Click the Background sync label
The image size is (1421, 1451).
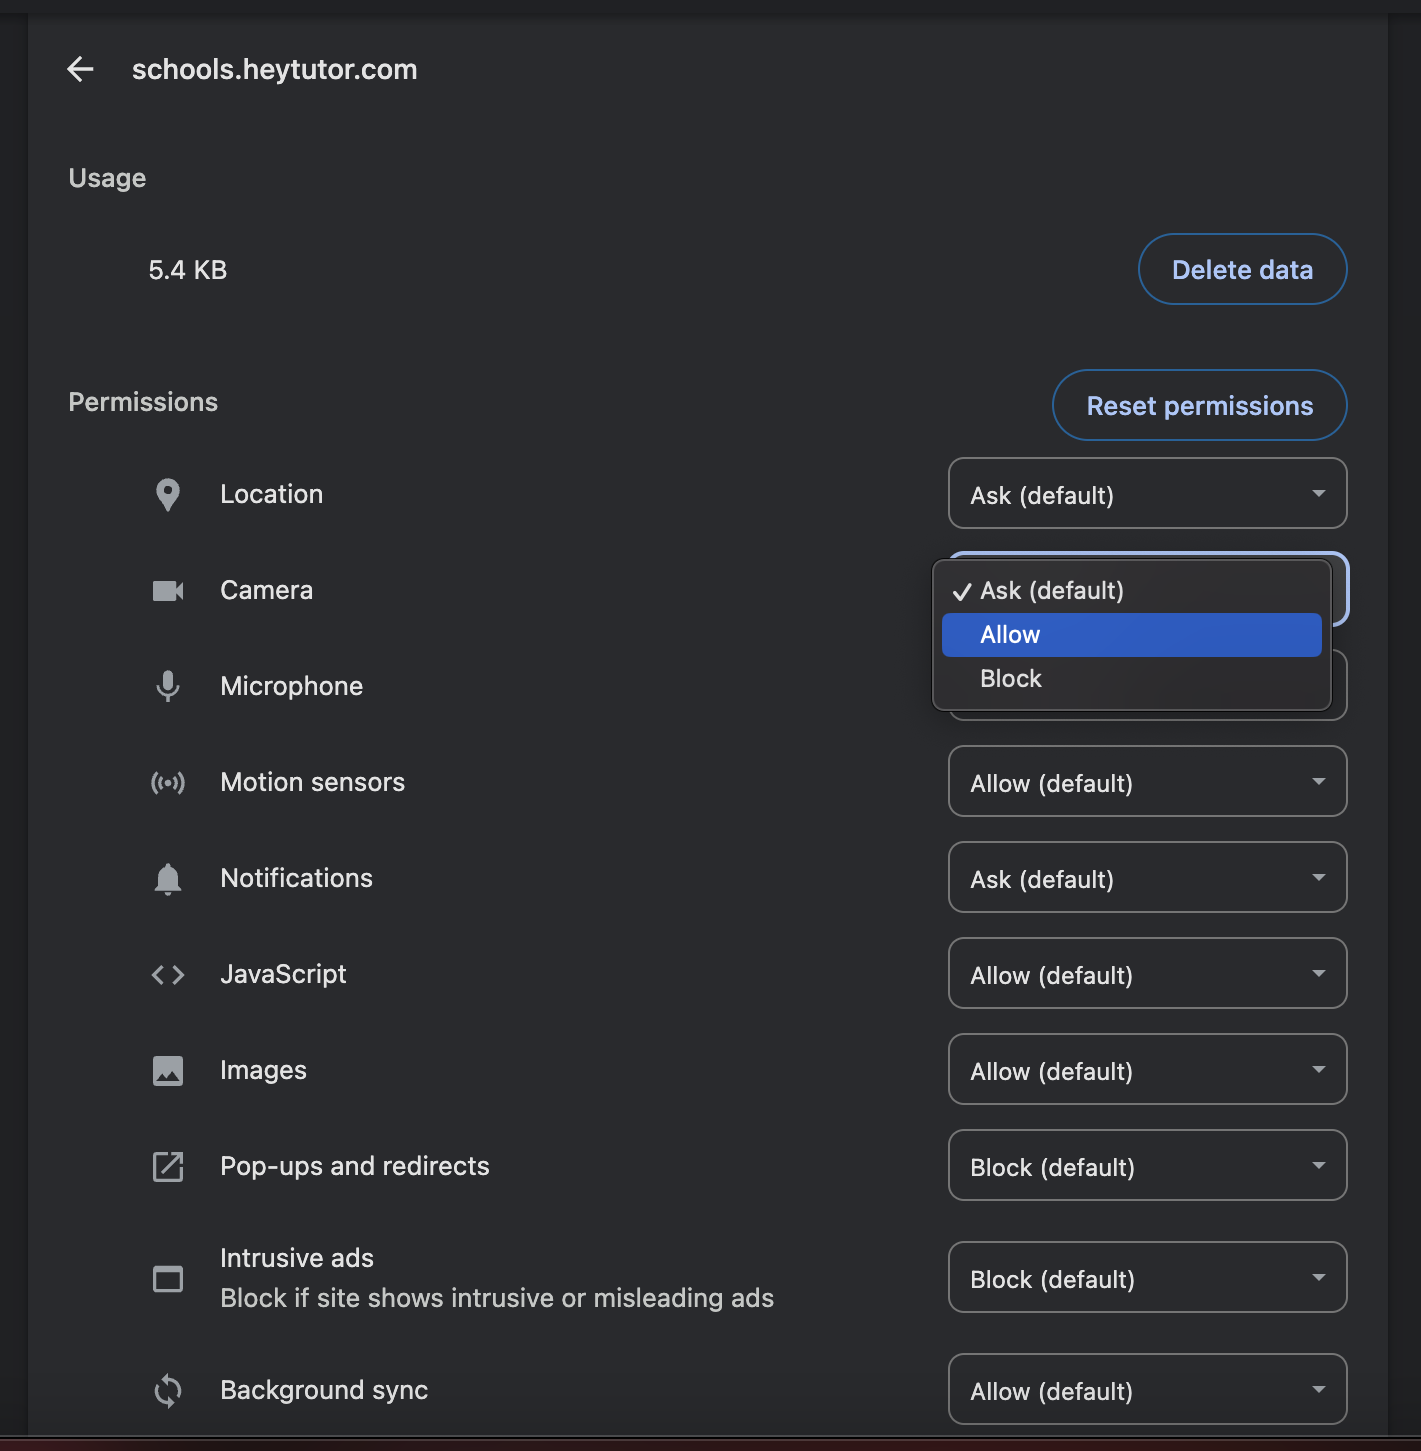(x=324, y=1390)
